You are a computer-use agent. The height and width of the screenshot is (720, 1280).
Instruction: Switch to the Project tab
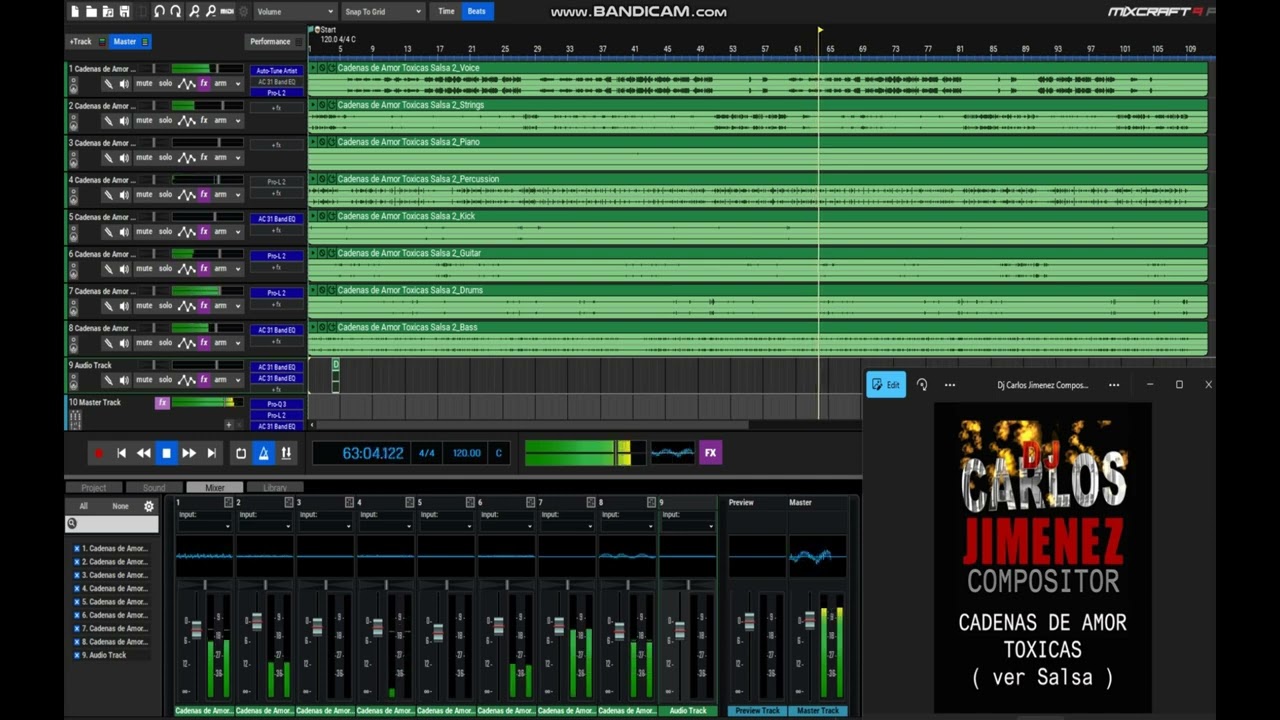[94, 488]
